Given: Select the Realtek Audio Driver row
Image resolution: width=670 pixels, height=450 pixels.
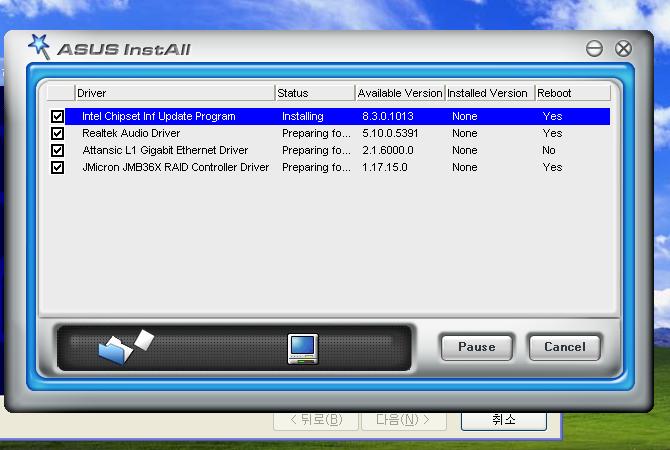Looking at the screenshot, I should [337, 133].
